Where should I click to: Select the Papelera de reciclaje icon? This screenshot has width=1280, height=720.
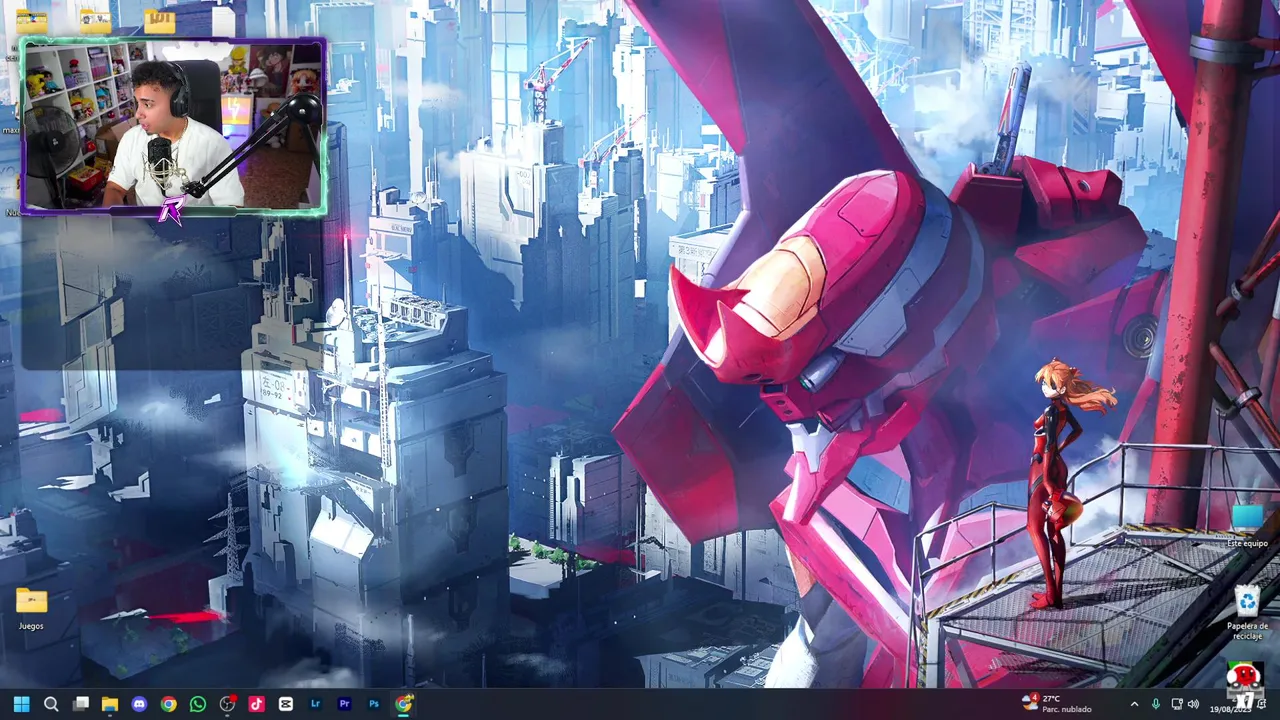coord(1247,613)
